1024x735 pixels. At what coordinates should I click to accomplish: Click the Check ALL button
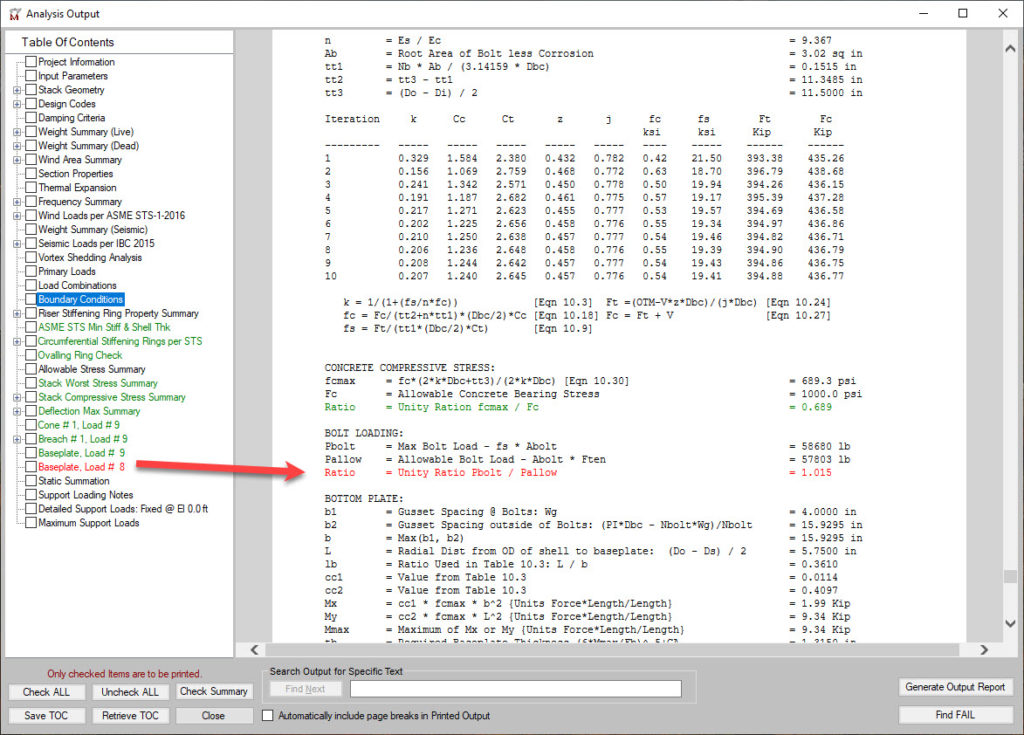(46, 691)
